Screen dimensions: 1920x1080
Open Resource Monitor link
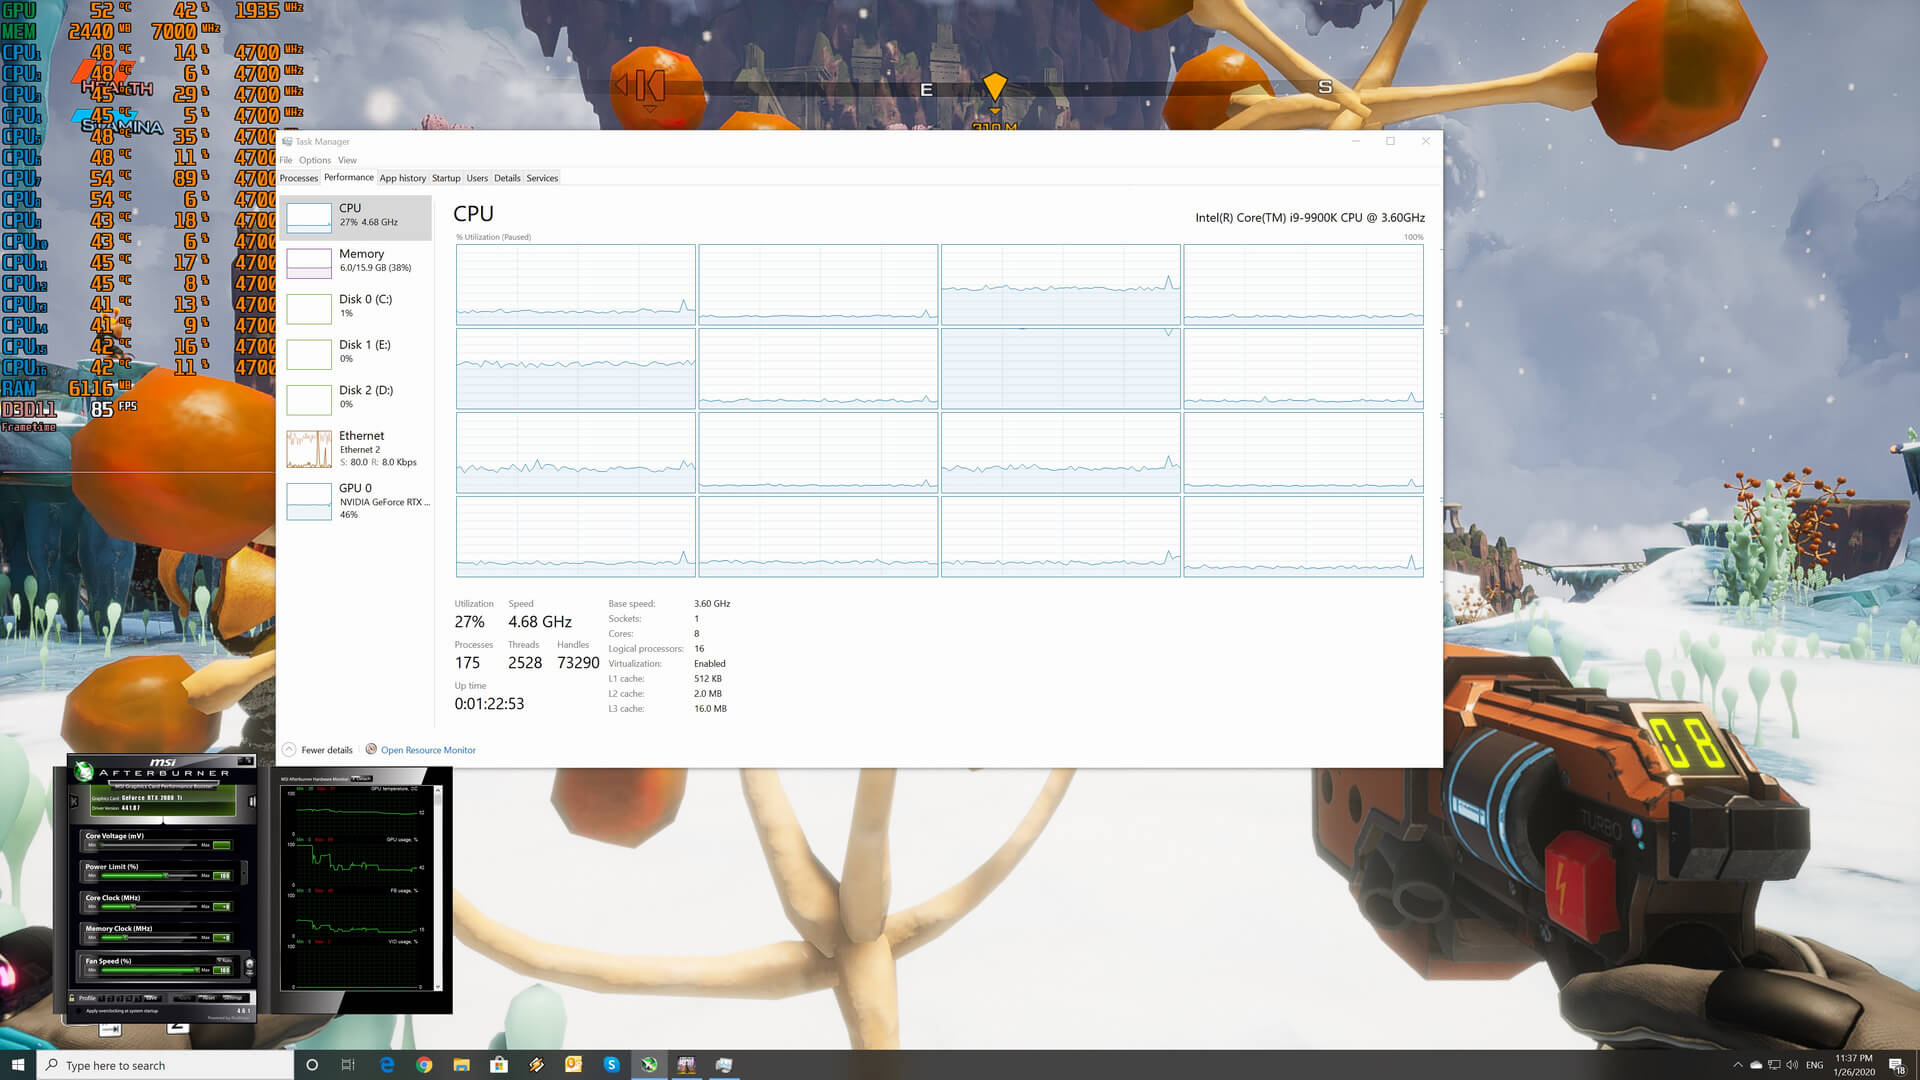pos(427,750)
